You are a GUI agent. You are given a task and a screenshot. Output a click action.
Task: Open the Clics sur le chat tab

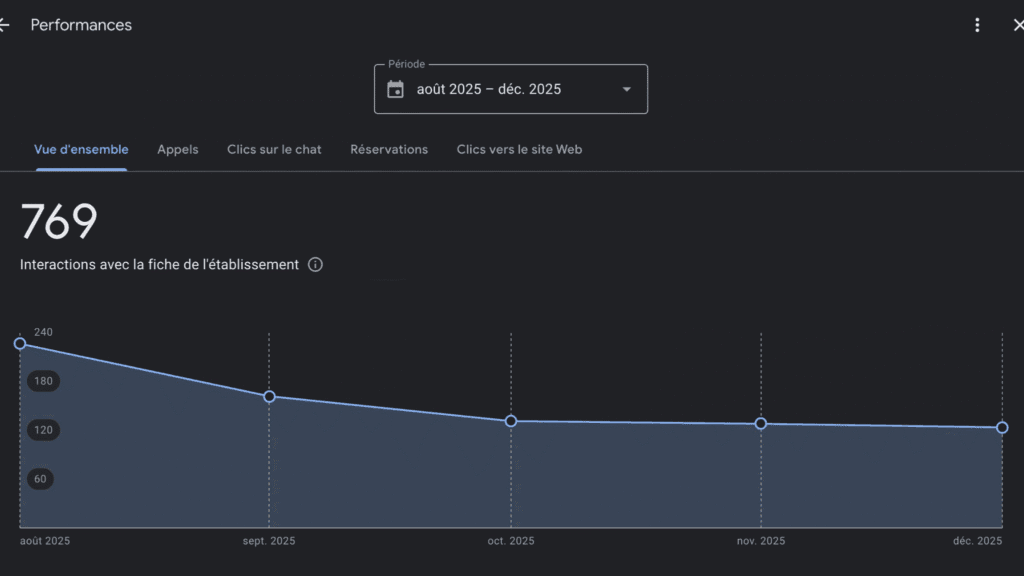(274, 150)
